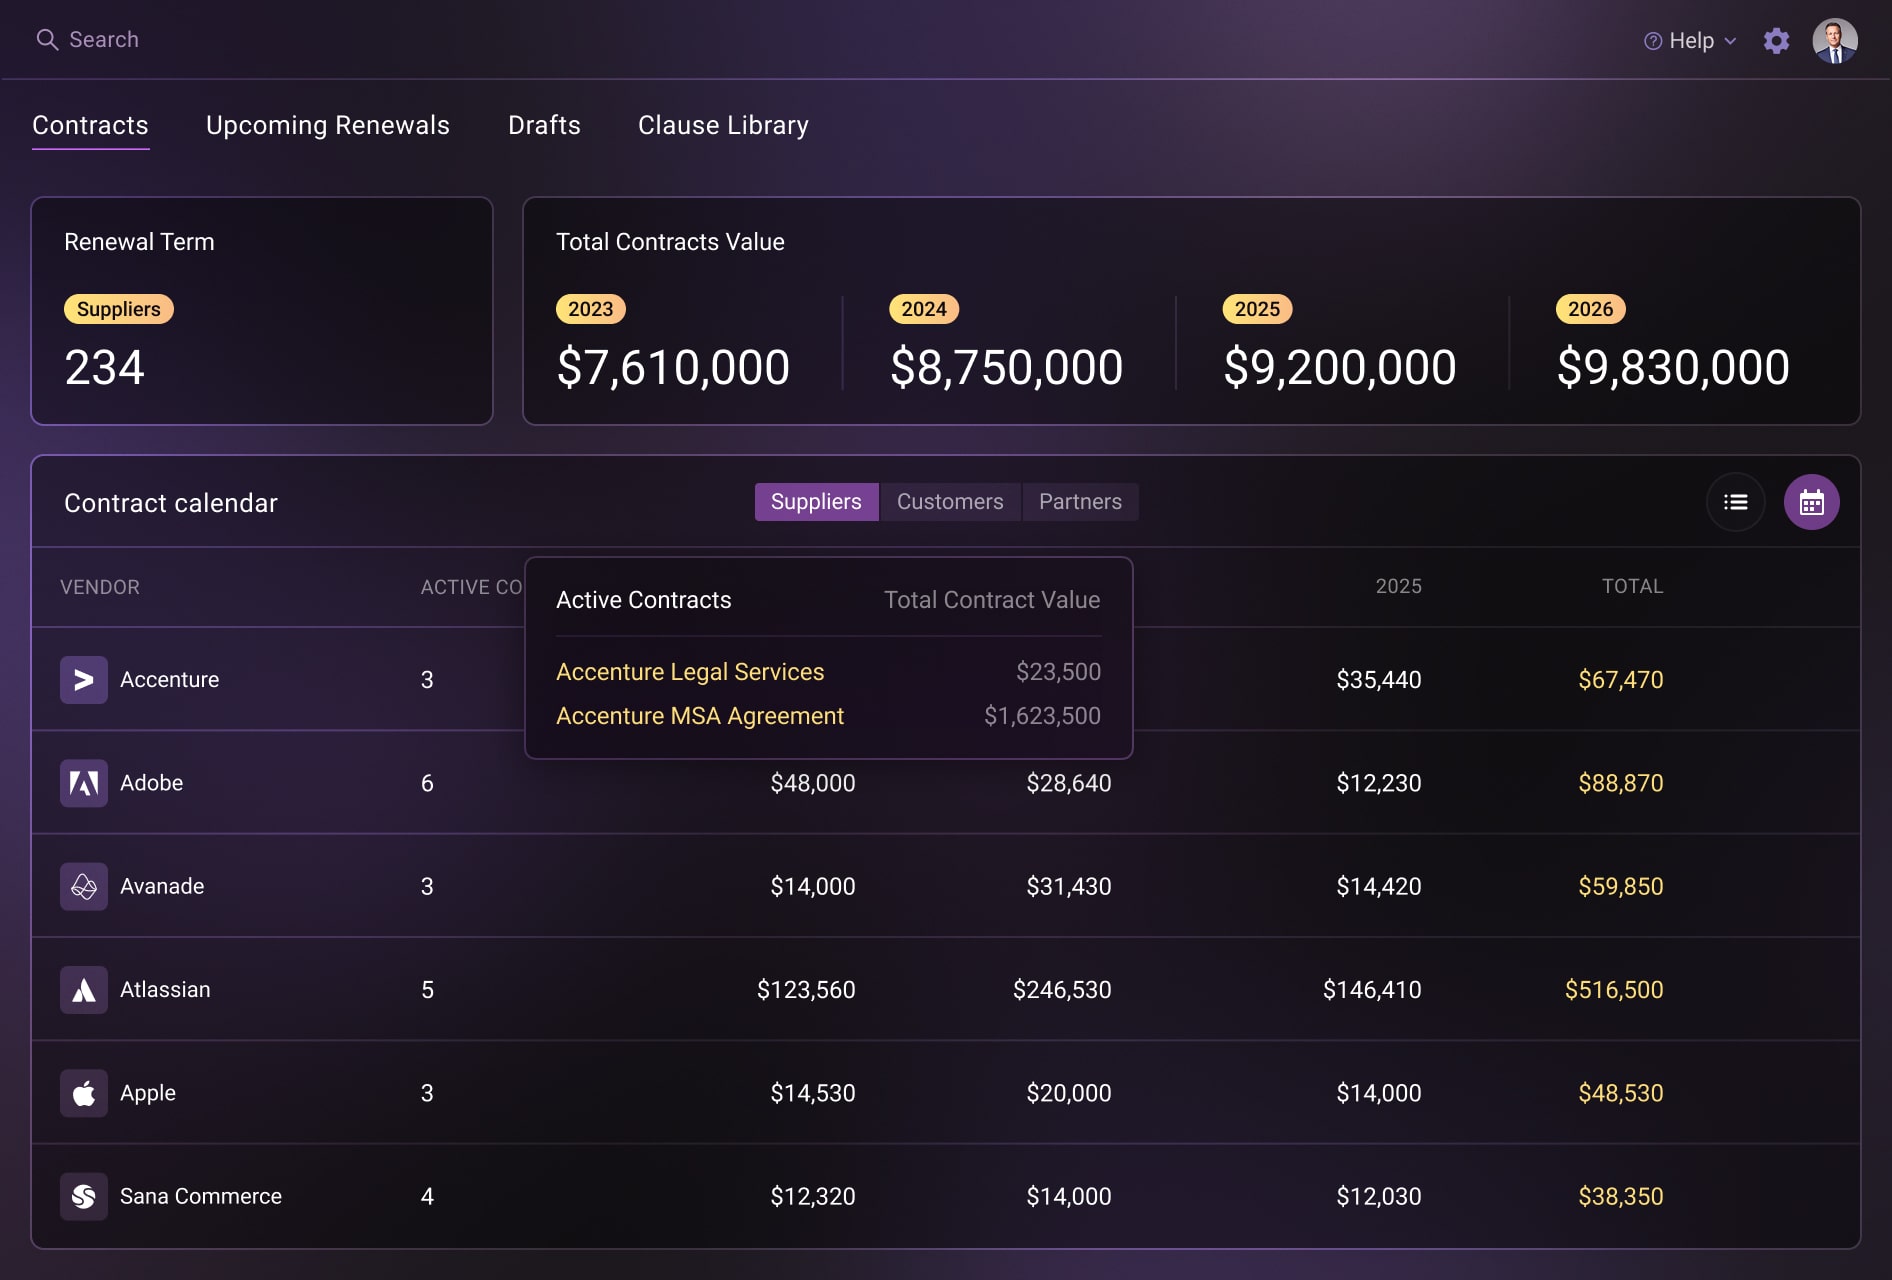Open the Upcoming Renewals tab
This screenshot has height=1280, width=1892.
pyautogui.click(x=327, y=125)
